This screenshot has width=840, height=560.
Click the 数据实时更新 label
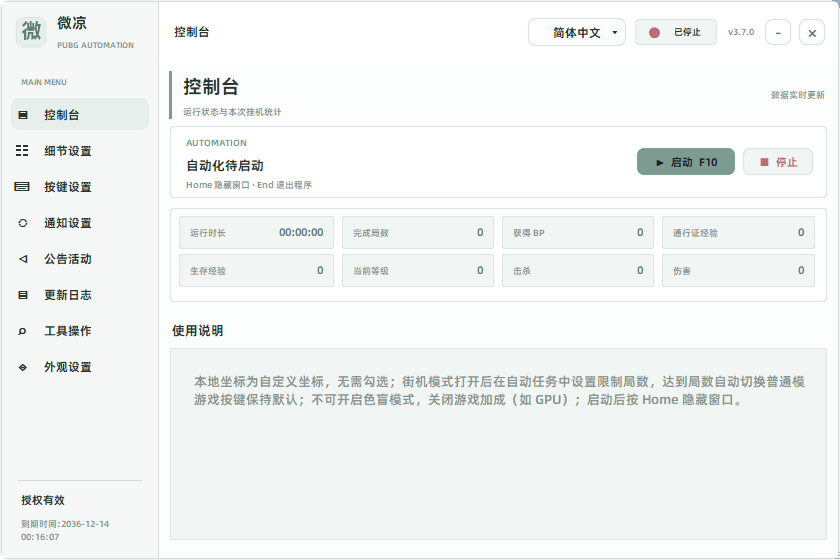point(797,95)
